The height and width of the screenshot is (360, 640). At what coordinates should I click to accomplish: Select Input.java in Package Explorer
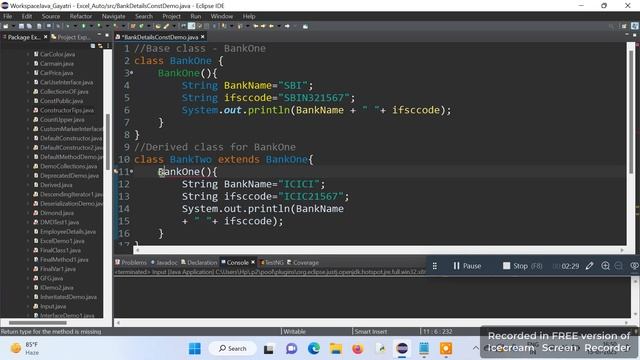(53, 306)
